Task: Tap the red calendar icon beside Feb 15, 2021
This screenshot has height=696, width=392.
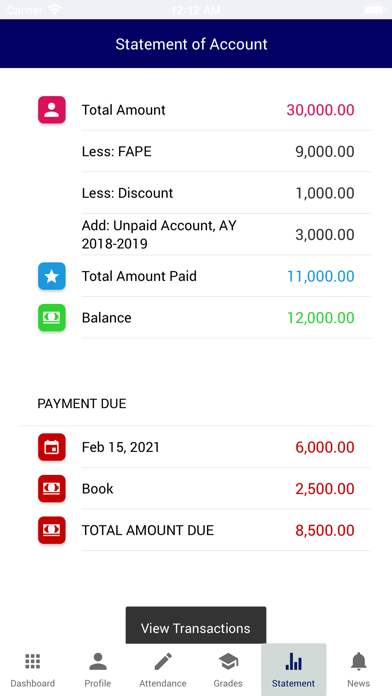Action: [51, 447]
